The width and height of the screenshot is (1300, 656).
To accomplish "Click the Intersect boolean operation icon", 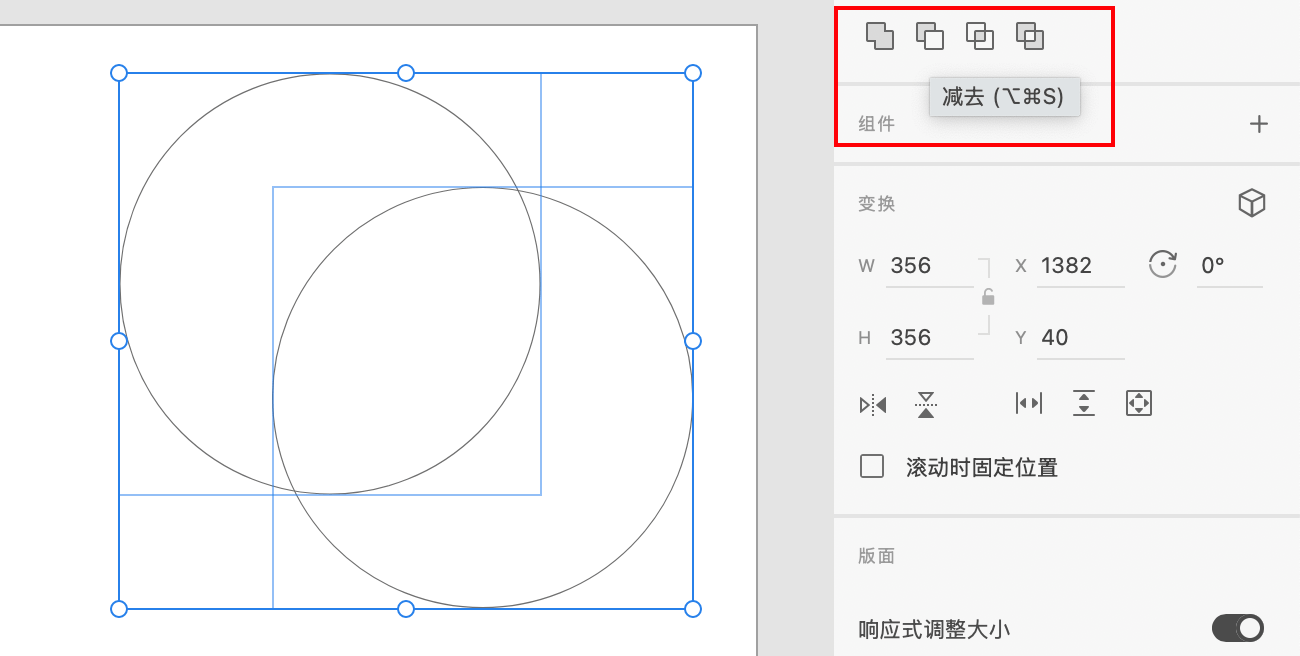I will point(980,35).
